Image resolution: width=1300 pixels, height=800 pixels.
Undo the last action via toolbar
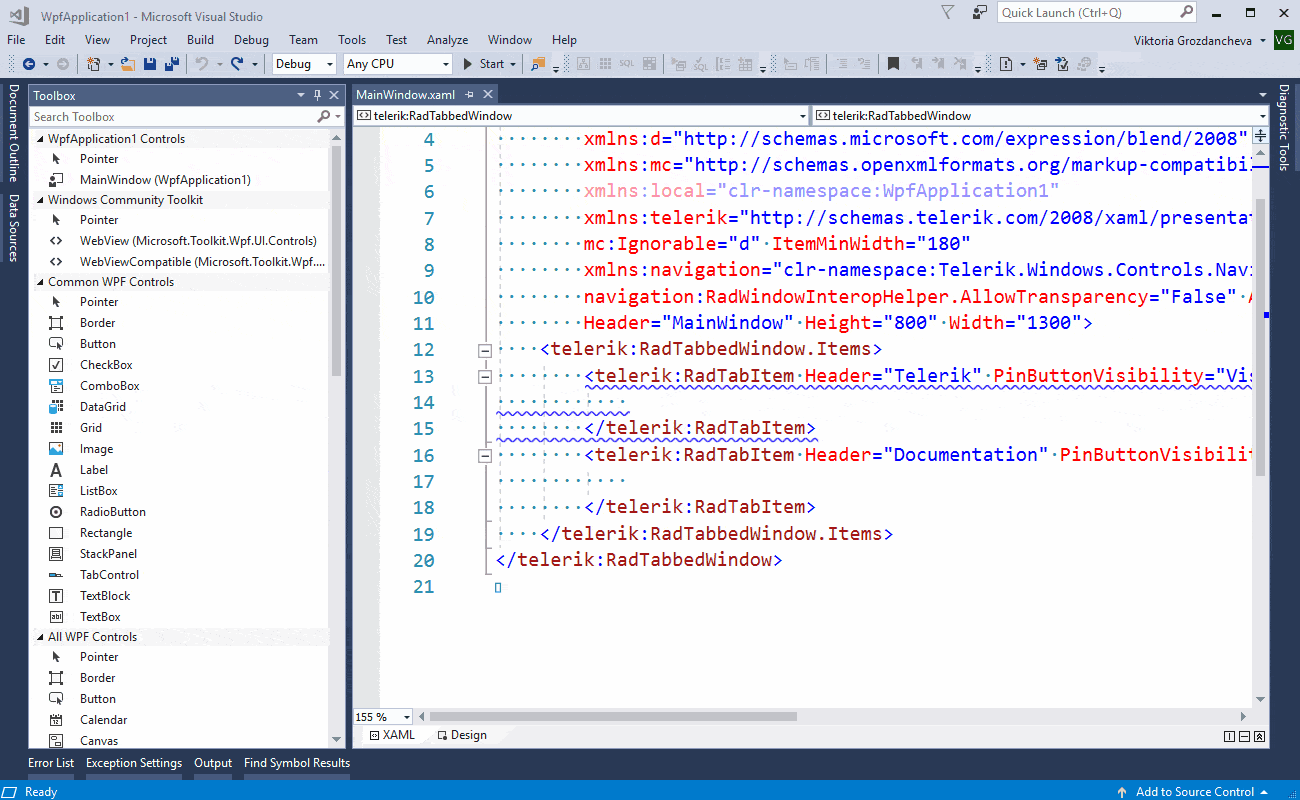[x=201, y=64]
